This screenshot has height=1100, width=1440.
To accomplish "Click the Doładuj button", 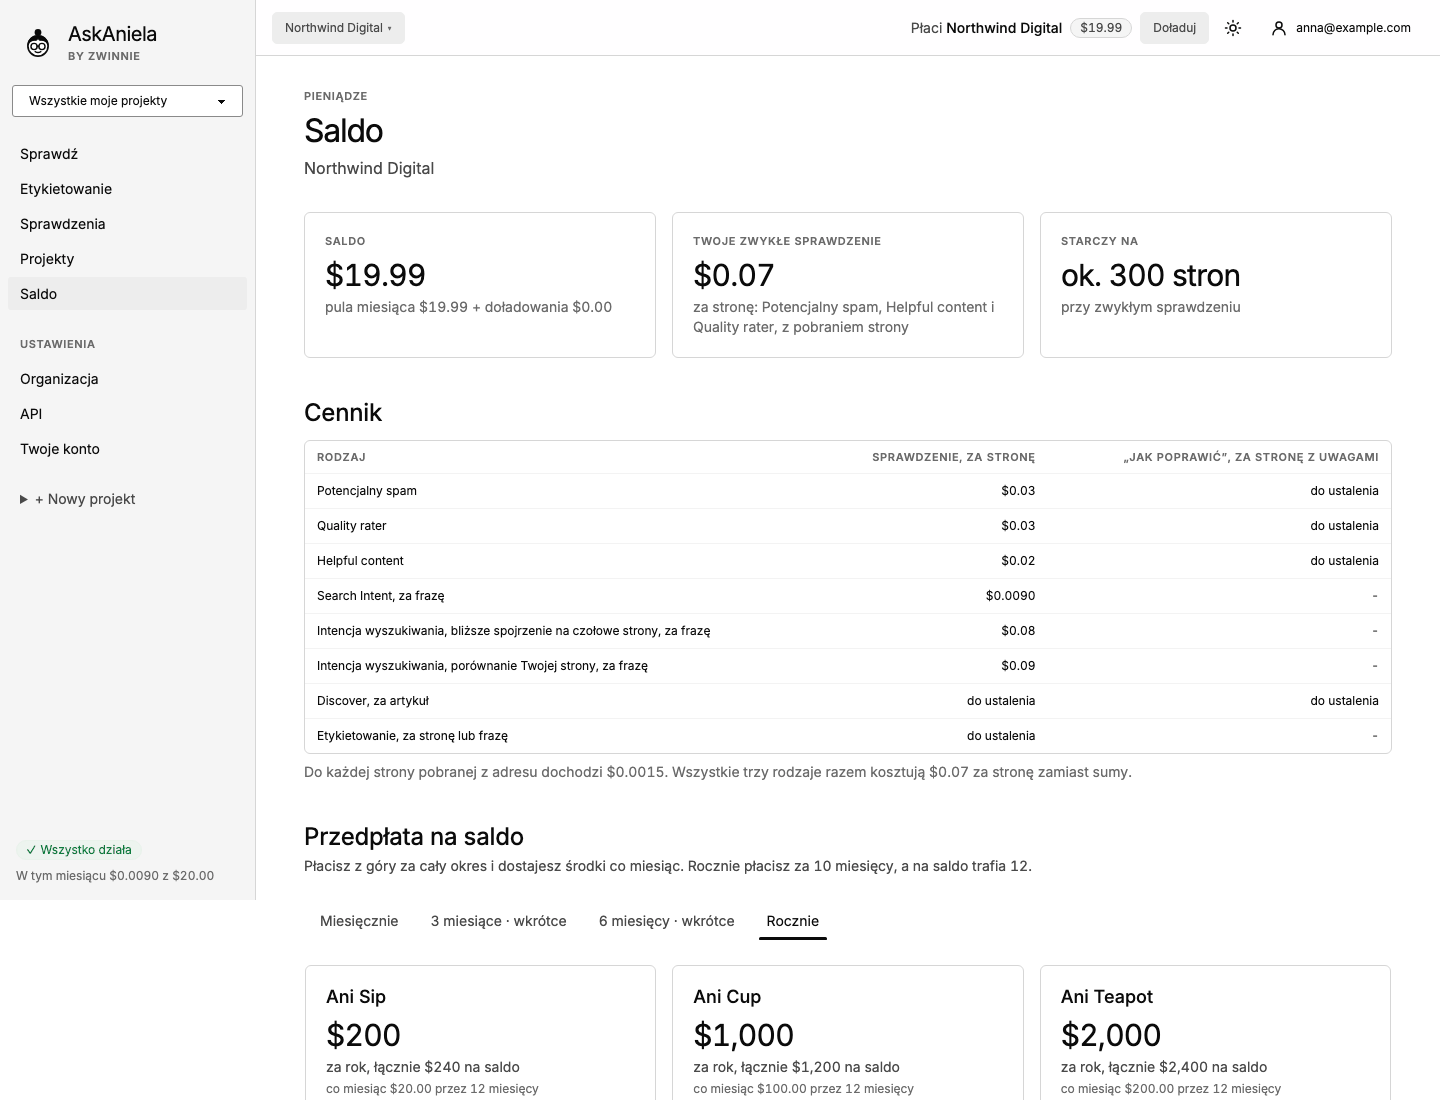I will (x=1174, y=28).
